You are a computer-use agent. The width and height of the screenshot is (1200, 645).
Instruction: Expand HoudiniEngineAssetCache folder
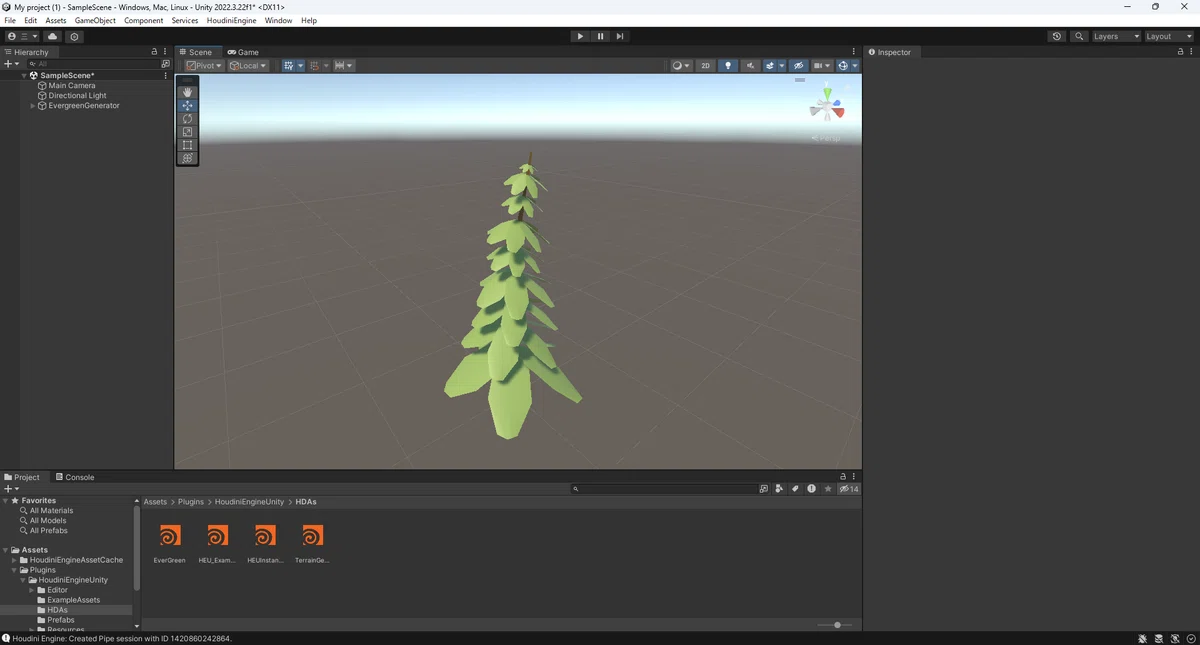coord(15,560)
